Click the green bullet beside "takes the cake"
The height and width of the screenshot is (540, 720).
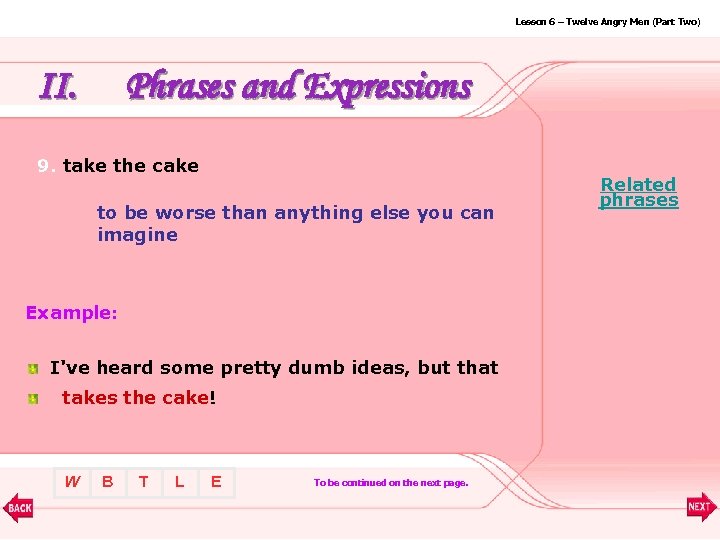(33, 399)
